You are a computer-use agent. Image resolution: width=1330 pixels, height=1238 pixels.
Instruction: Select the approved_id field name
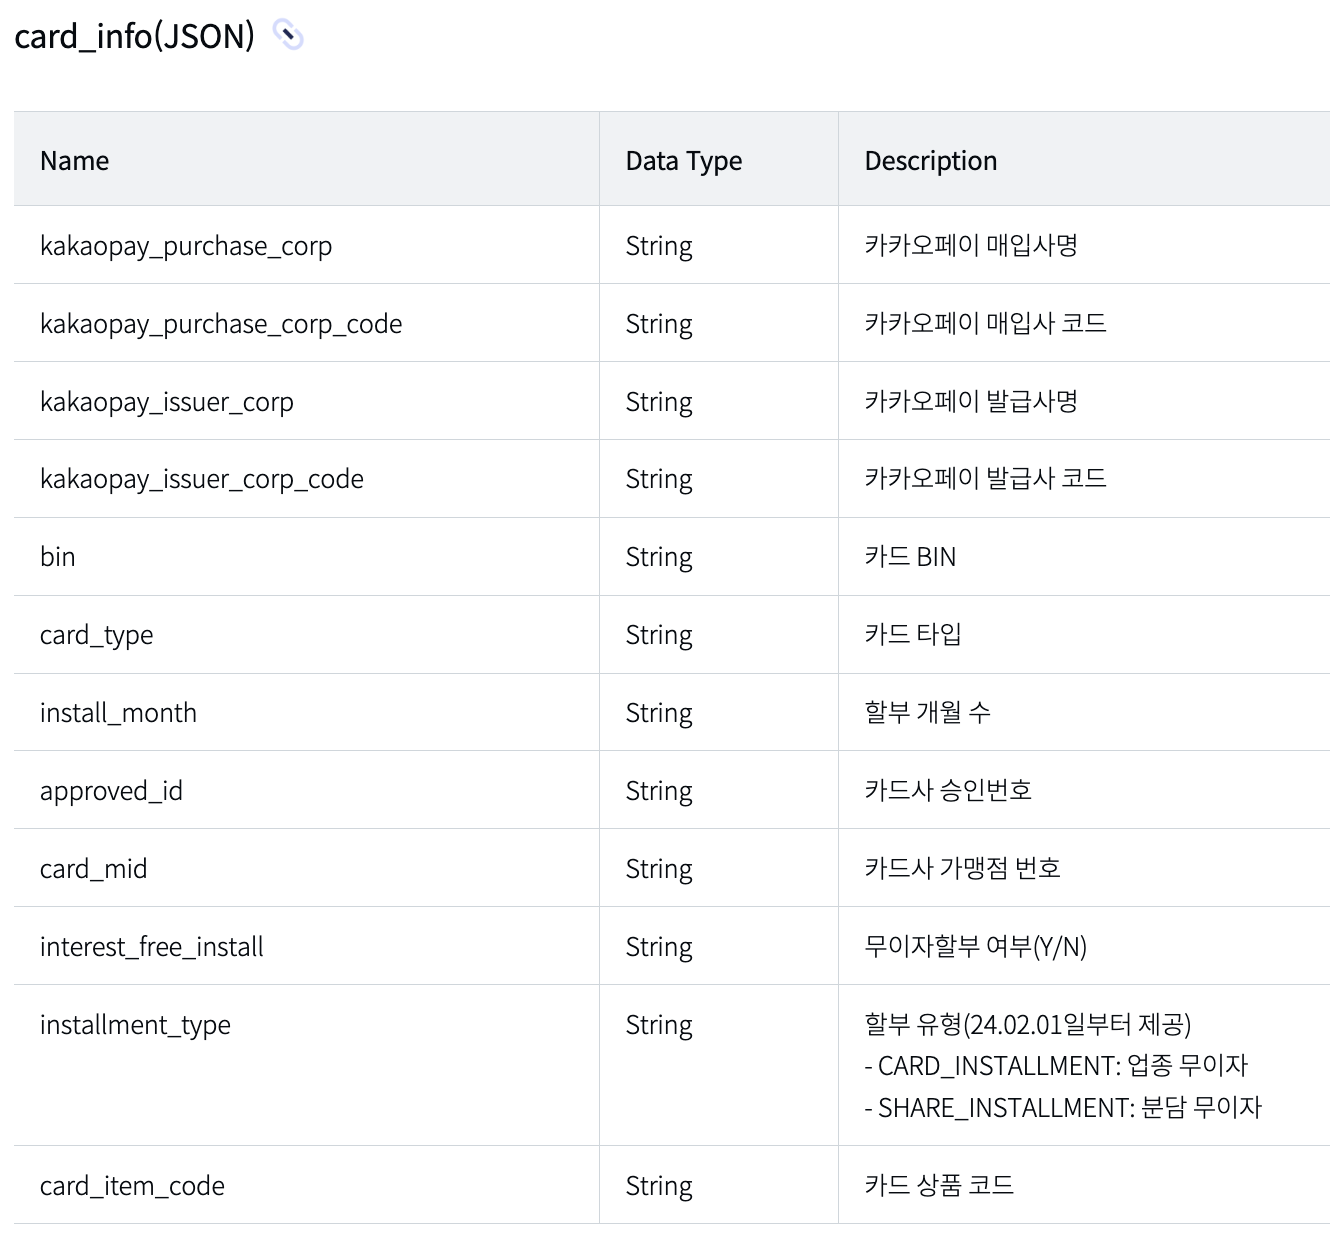(x=111, y=791)
